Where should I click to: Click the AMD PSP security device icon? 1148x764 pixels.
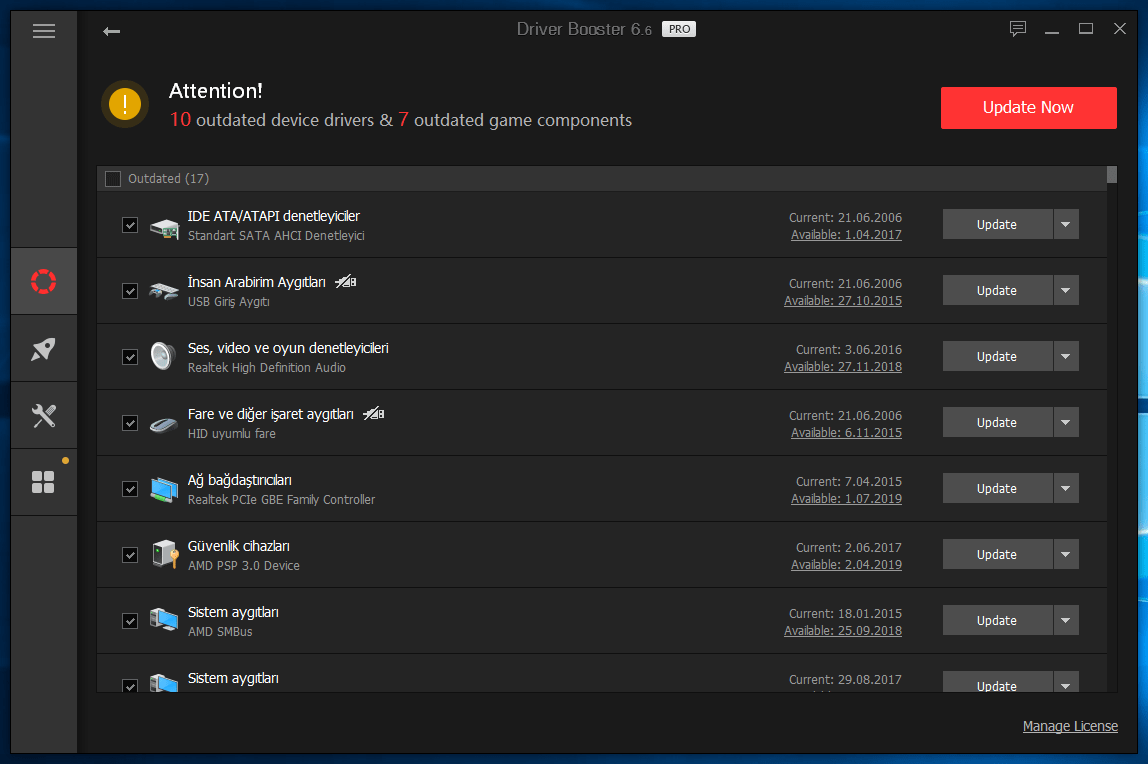pos(165,554)
